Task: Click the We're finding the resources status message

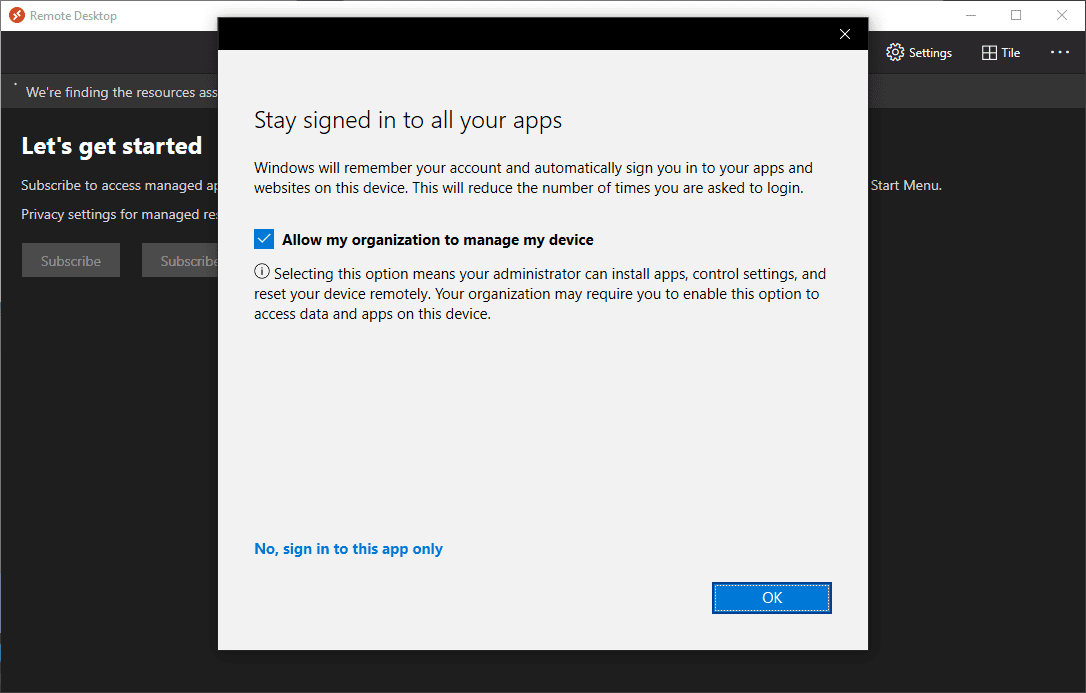Action: [121, 92]
